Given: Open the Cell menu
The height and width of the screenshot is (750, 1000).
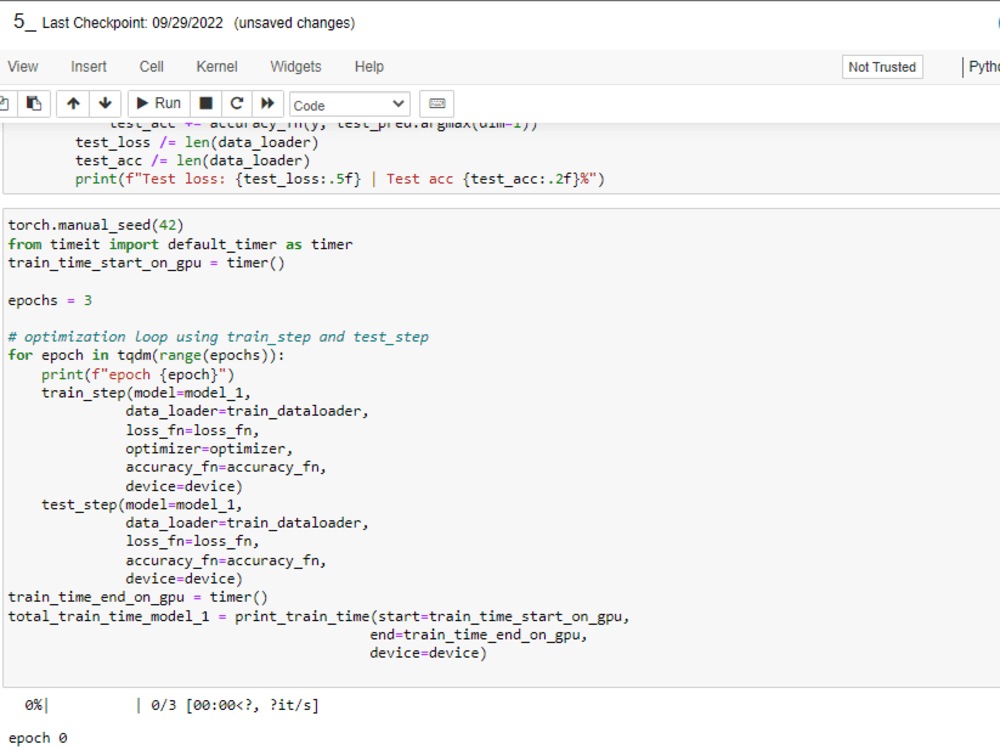Looking at the screenshot, I should [x=152, y=67].
